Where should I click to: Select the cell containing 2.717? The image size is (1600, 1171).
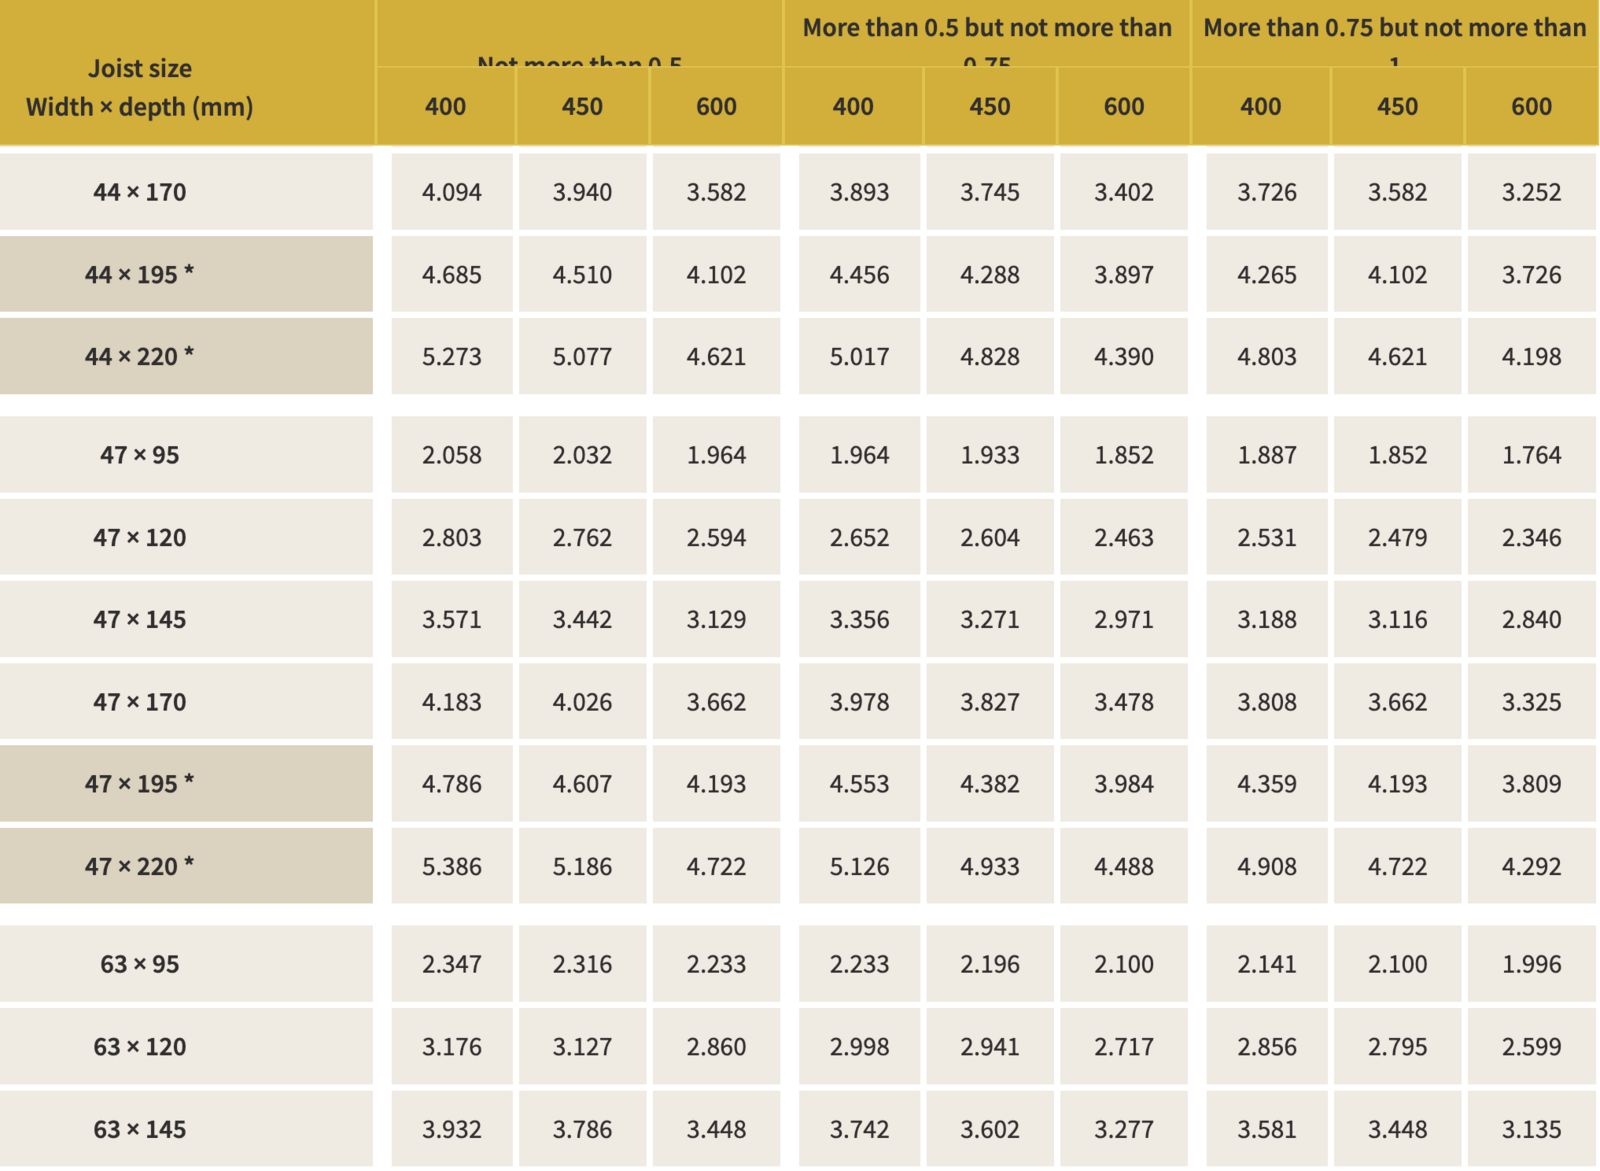[x=1124, y=1047]
